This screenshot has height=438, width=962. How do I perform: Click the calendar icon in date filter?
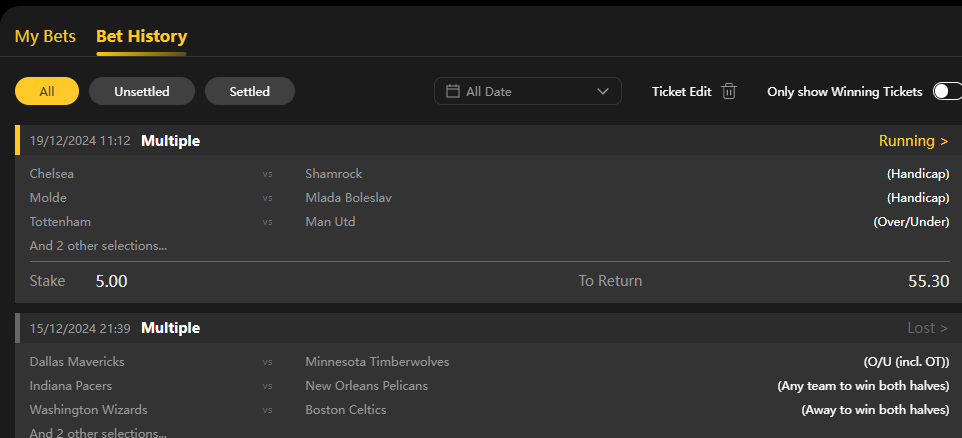click(452, 91)
